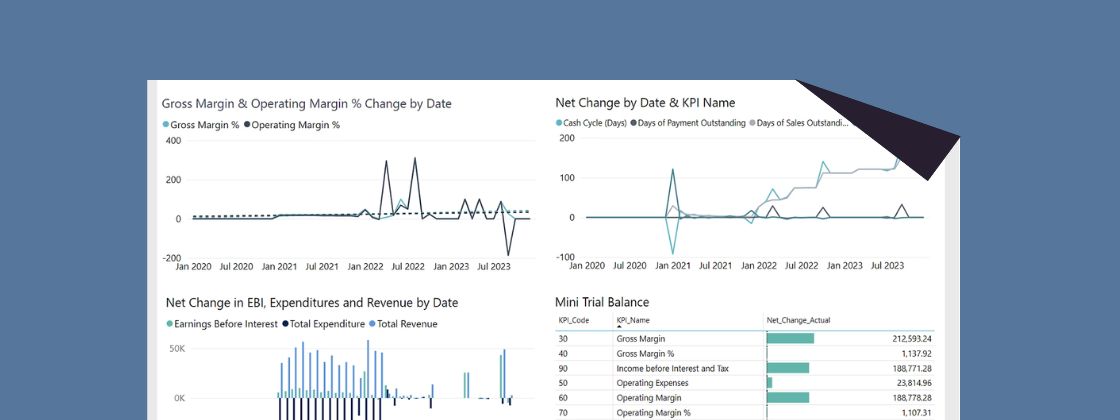The height and width of the screenshot is (420, 1120).
Task: Click KPI code 90 cell
Action: click(563, 369)
